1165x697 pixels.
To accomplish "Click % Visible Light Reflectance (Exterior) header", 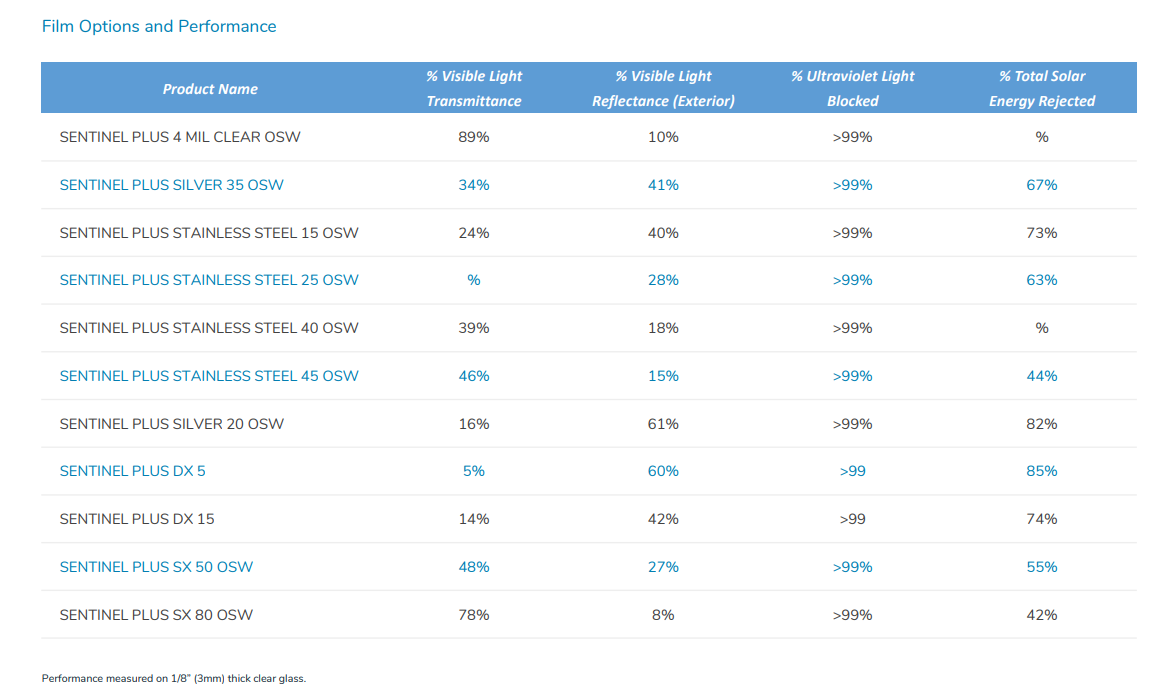I will 663,88.
